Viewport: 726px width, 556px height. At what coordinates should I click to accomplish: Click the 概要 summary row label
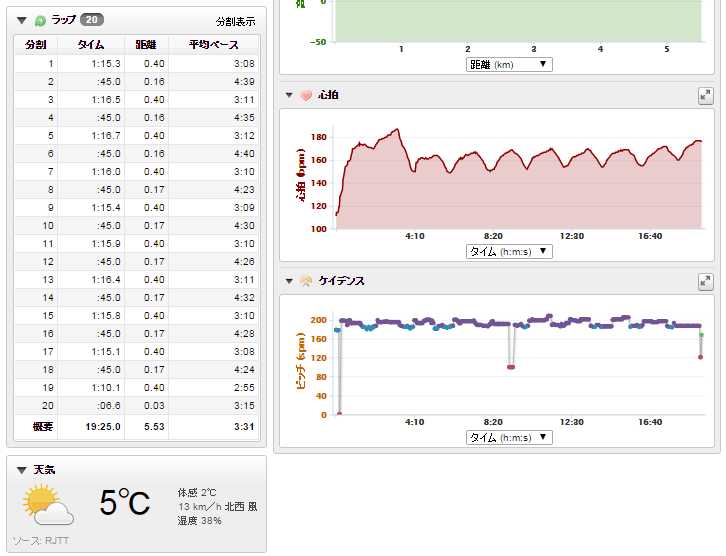43,427
